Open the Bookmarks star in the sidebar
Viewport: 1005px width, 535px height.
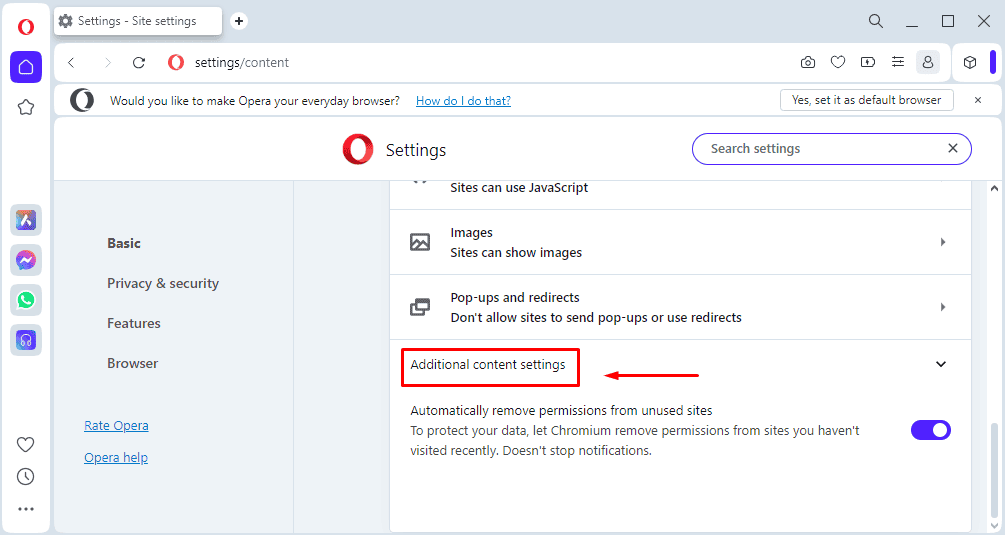tap(26, 107)
